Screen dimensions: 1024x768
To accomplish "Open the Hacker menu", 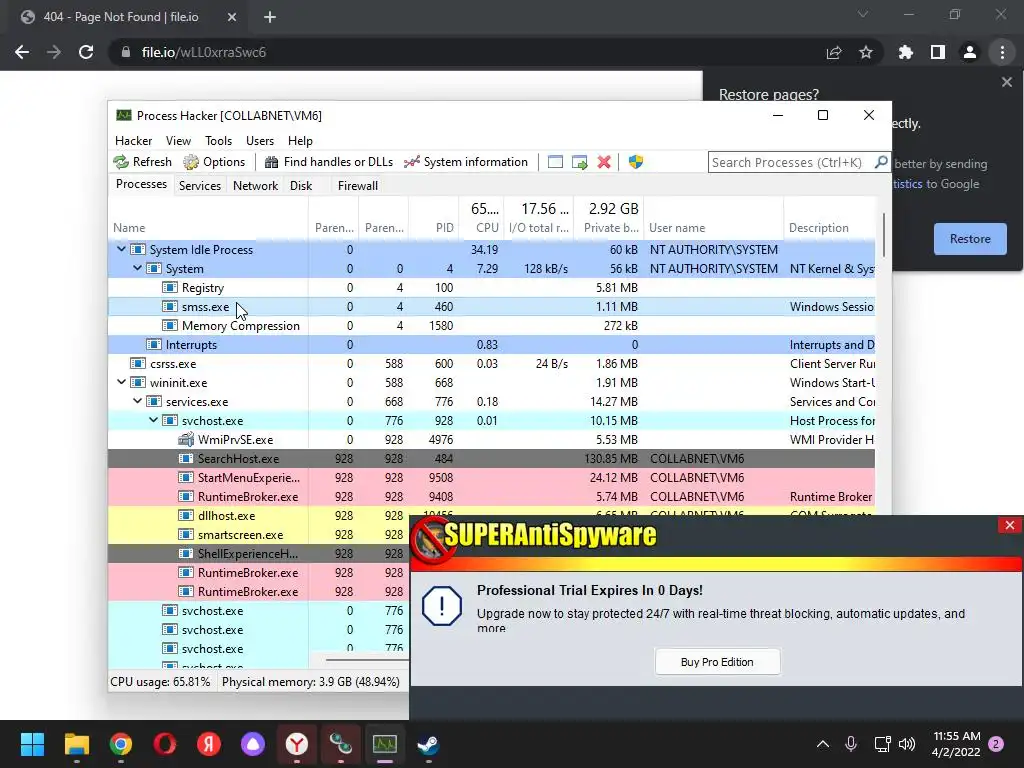I will point(133,140).
